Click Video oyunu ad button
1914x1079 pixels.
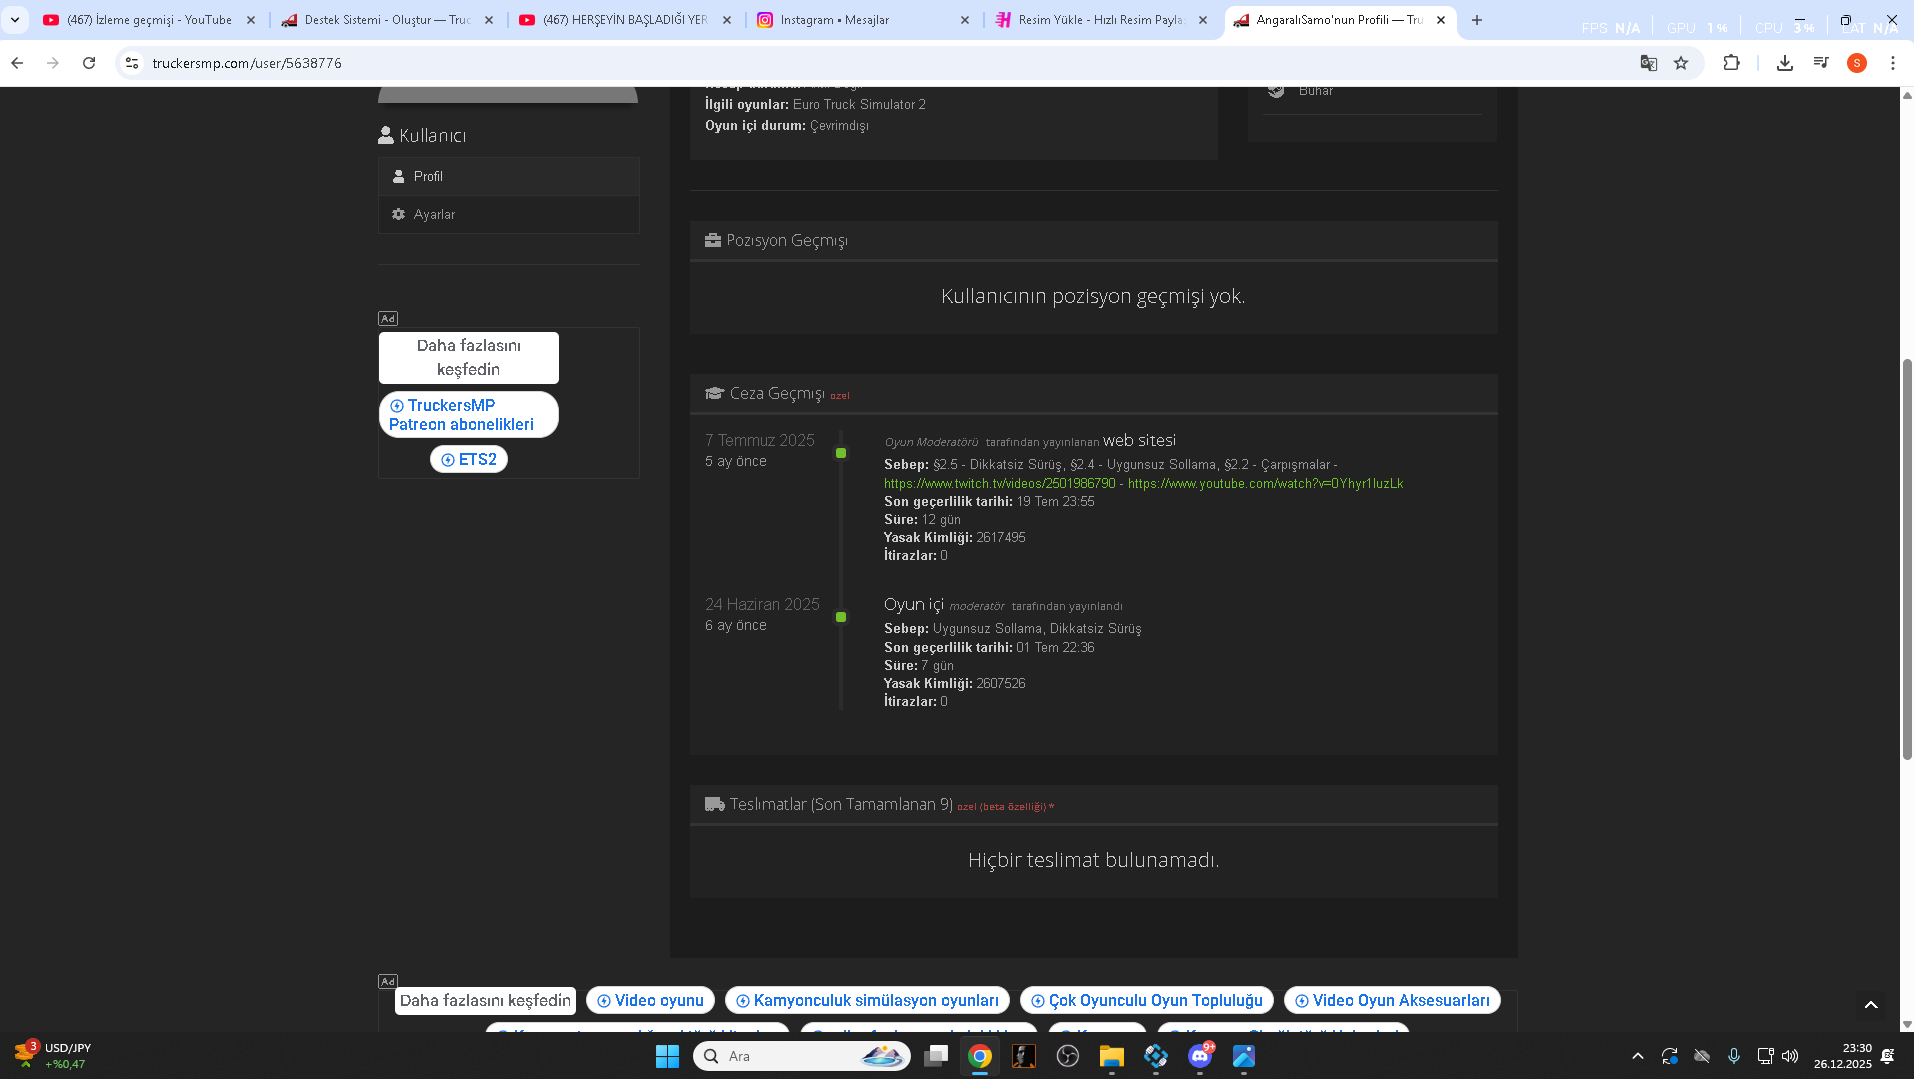[650, 1000]
